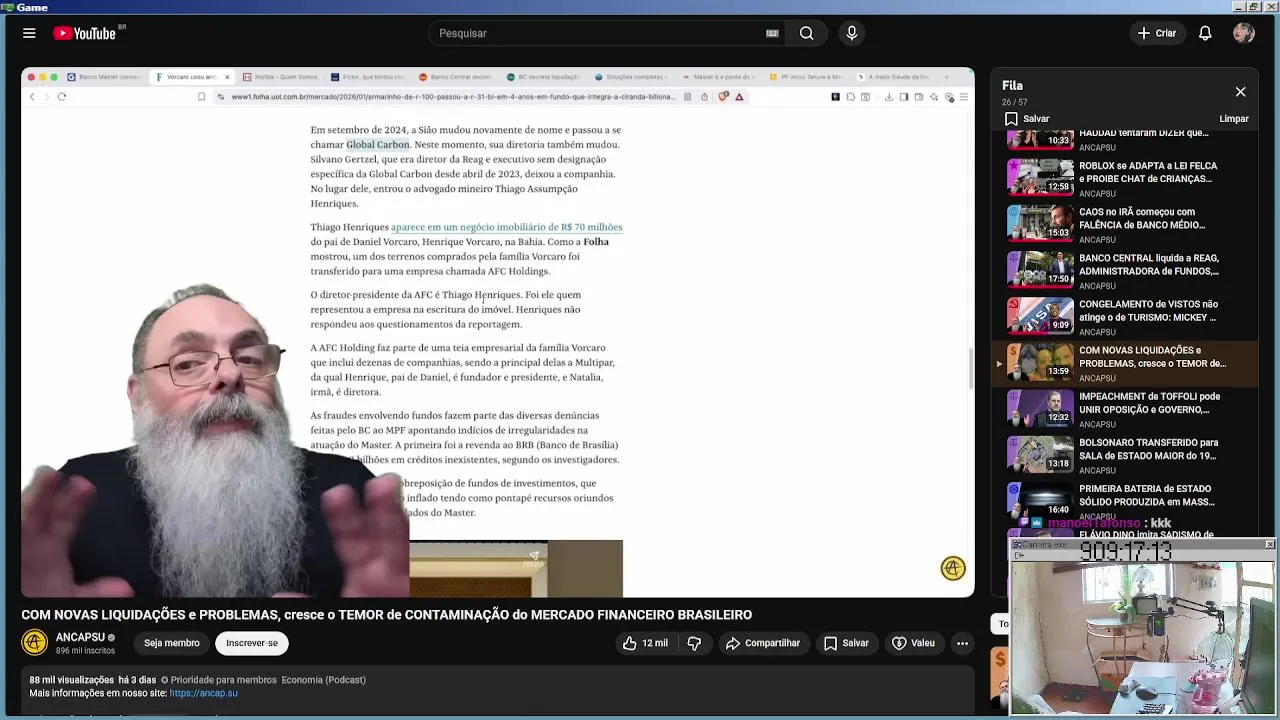Switch to 'Soluções completas' browser tab in video
This screenshot has height=720, width=1280.
coord(632,77)
